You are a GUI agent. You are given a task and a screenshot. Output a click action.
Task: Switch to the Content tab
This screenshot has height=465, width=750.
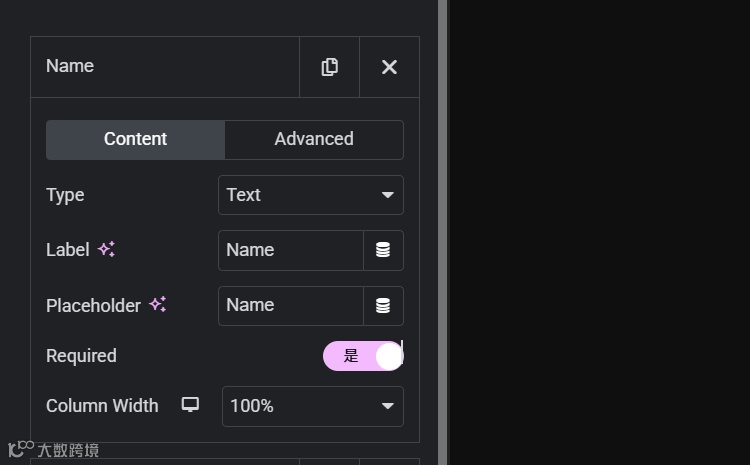coord(135,139)
